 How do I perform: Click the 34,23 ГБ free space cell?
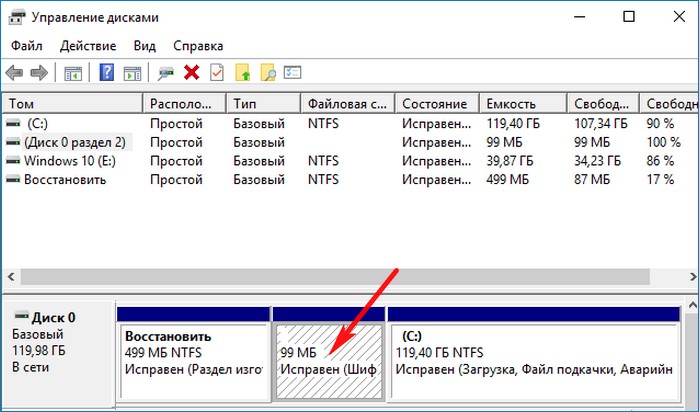(597, 161)
